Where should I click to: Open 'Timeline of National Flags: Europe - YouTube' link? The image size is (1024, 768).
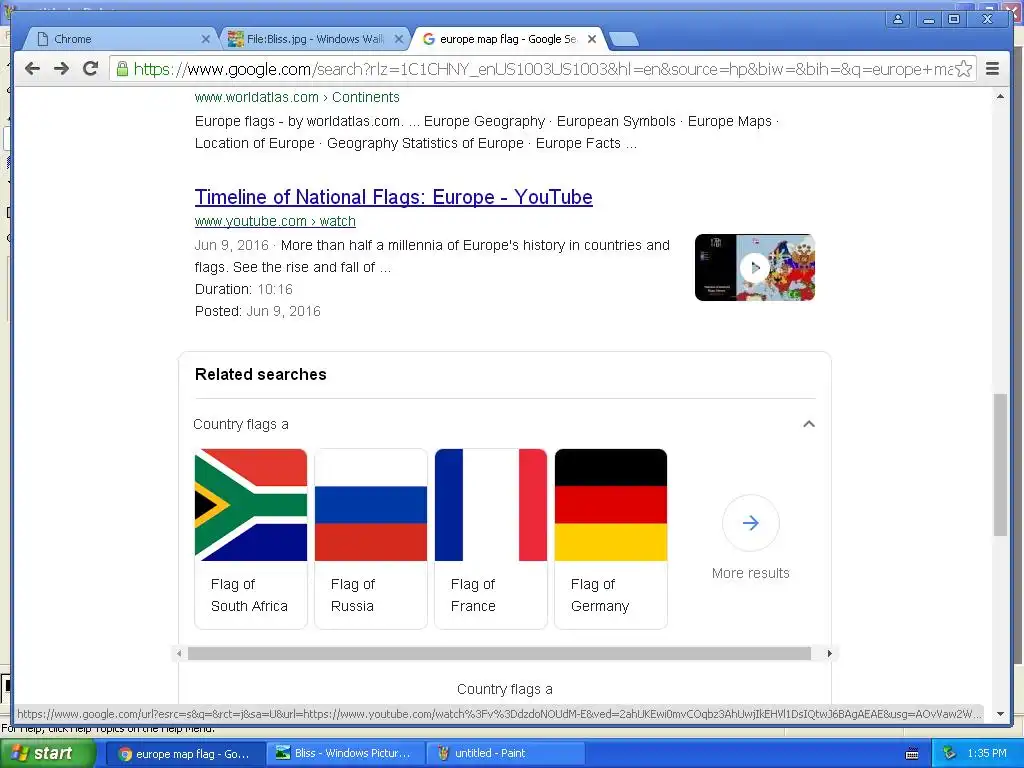393,197
